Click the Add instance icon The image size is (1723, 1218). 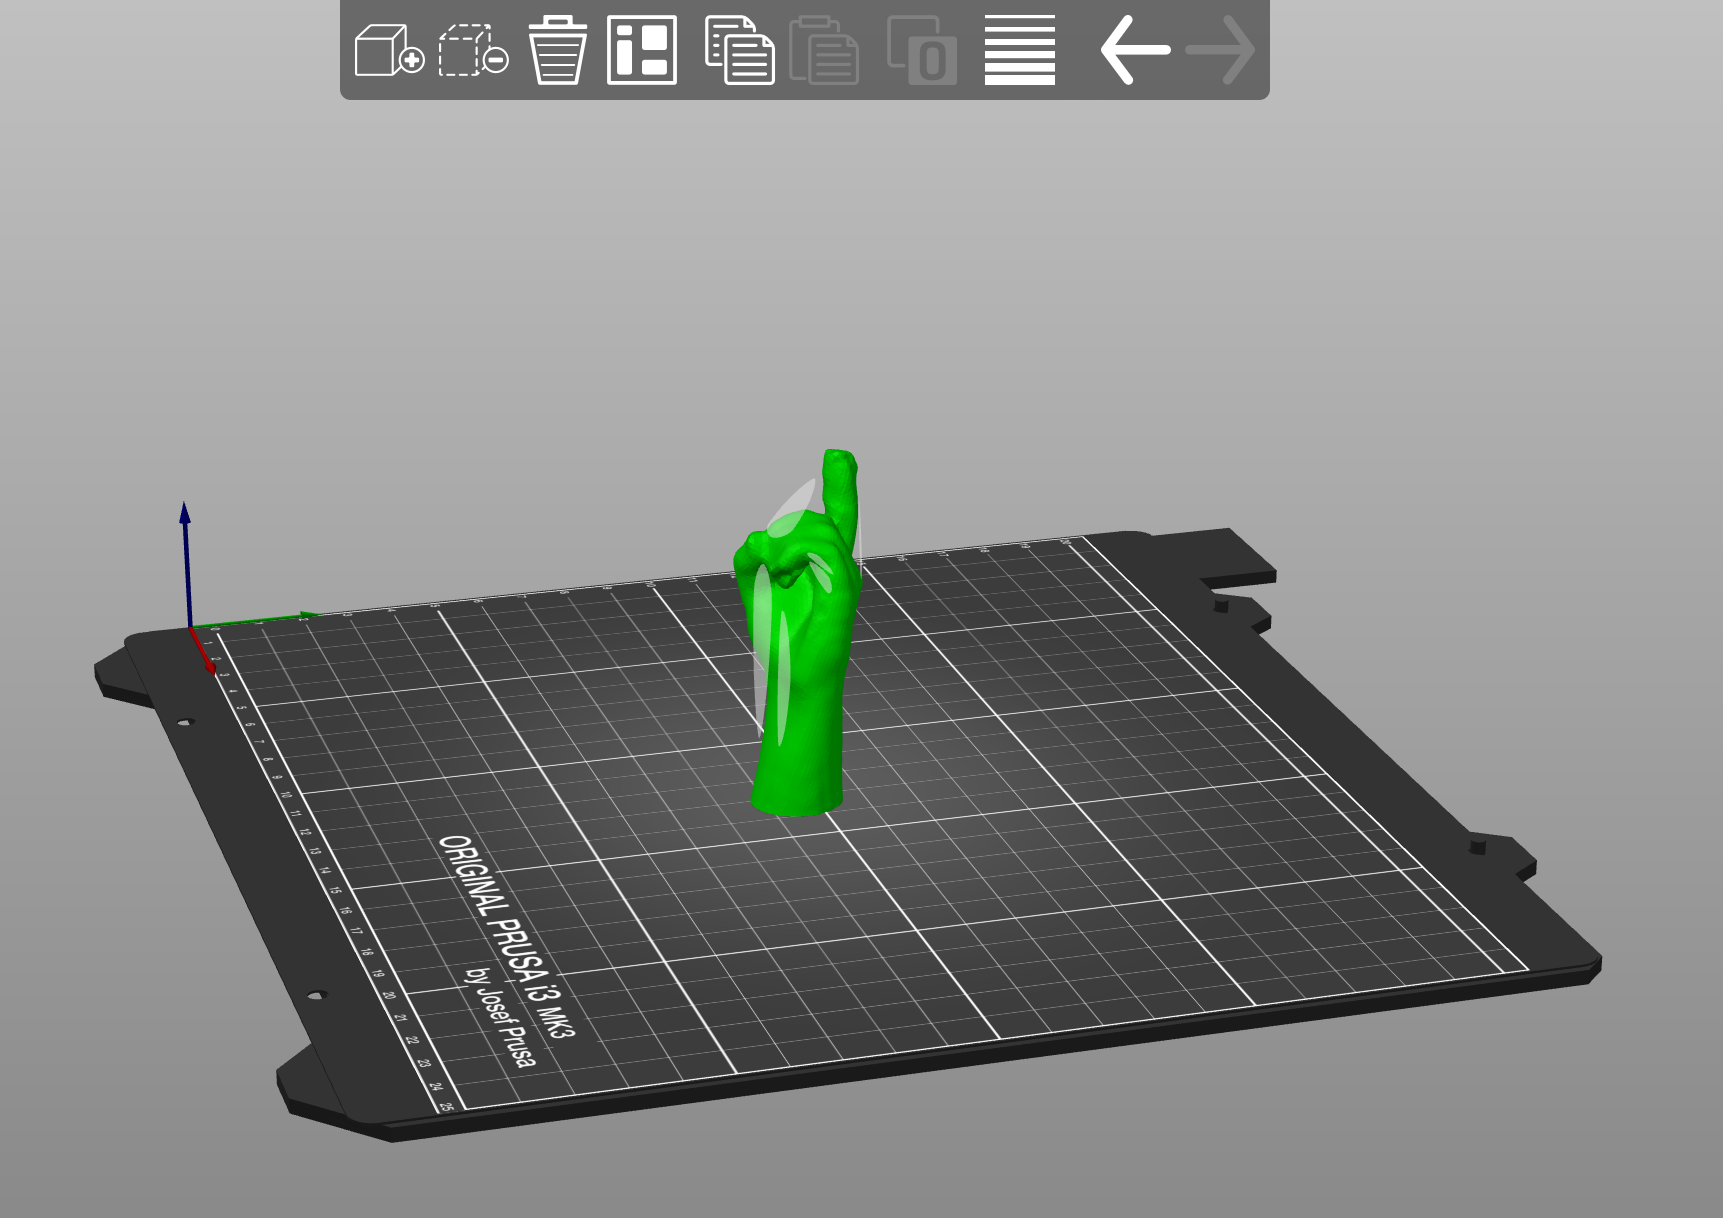click(x=922, y=50)
